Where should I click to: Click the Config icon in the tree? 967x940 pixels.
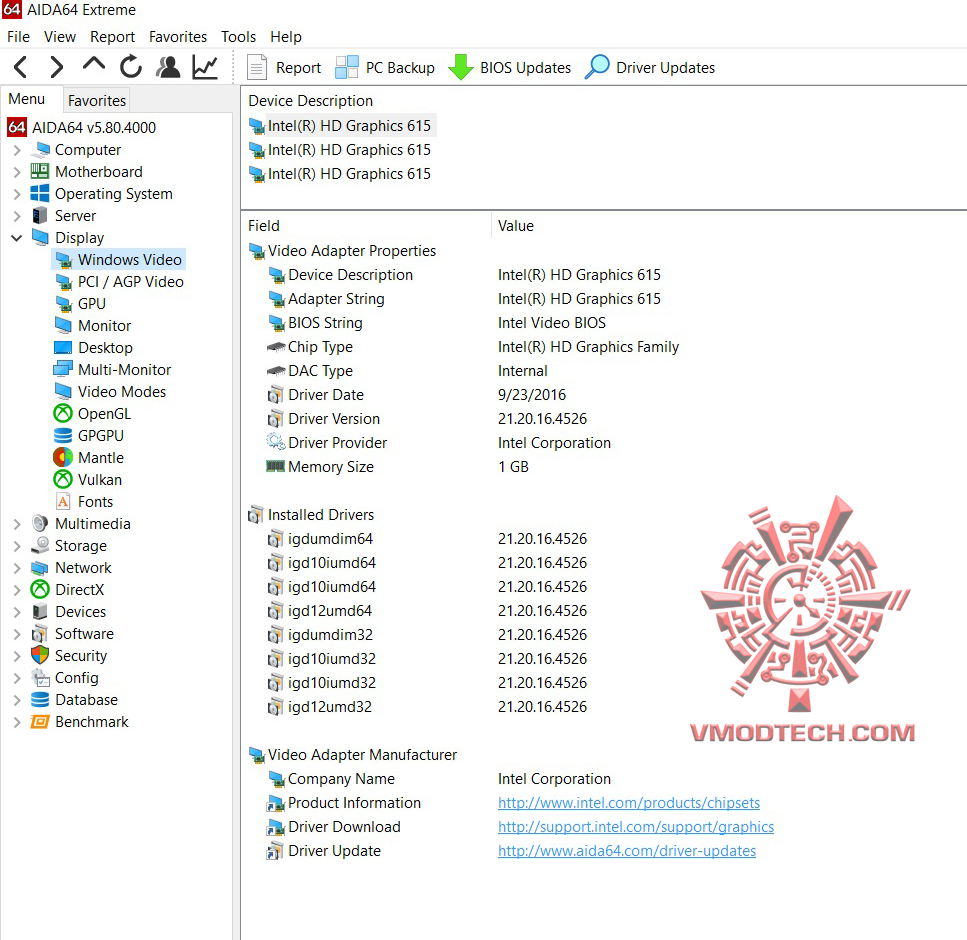40,678
